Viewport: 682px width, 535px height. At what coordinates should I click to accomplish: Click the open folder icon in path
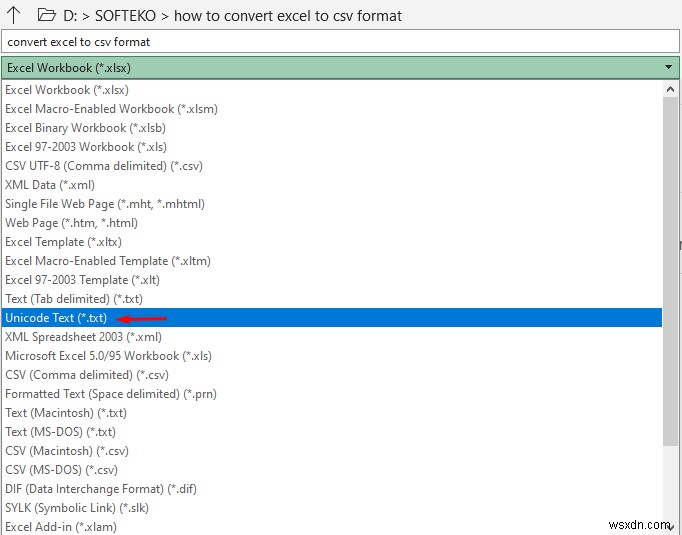pyautogui.click(x=47, y=15)
